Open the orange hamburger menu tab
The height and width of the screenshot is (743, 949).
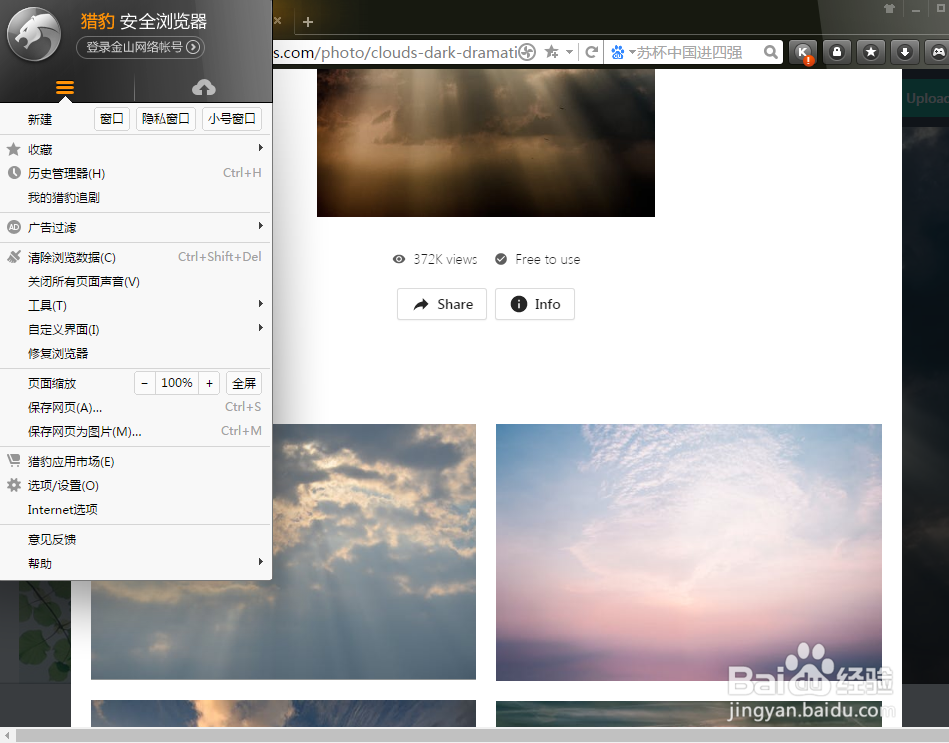(x=65, y=88)
